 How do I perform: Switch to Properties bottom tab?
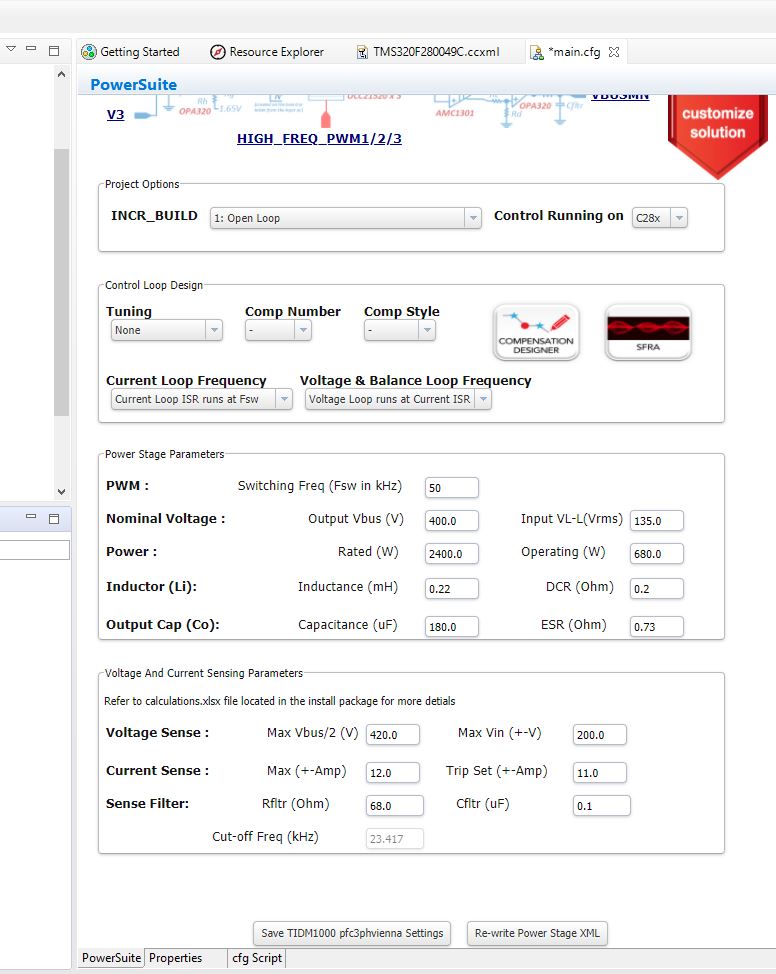coord(175,958)
